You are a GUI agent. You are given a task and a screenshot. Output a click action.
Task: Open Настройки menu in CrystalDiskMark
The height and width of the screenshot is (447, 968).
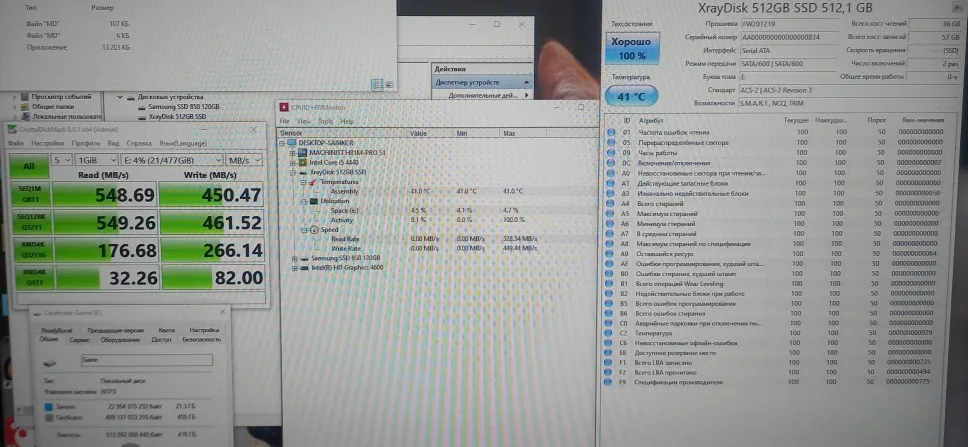(48, 143)
